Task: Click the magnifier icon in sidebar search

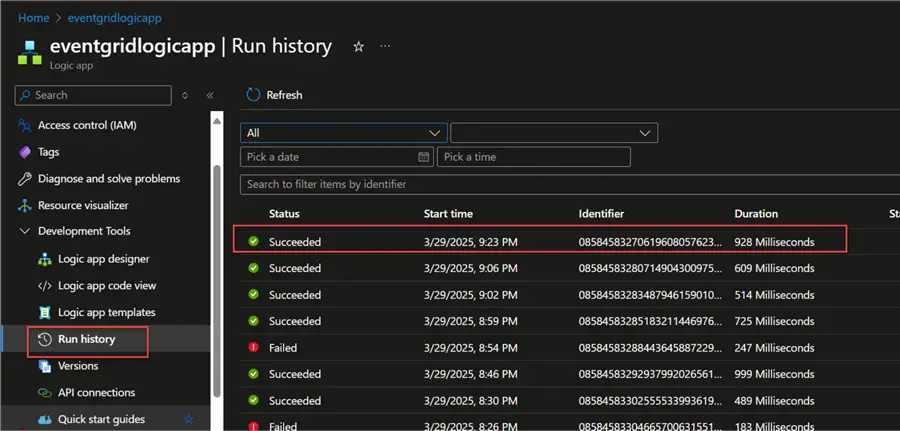Action: tap(25, 95)
